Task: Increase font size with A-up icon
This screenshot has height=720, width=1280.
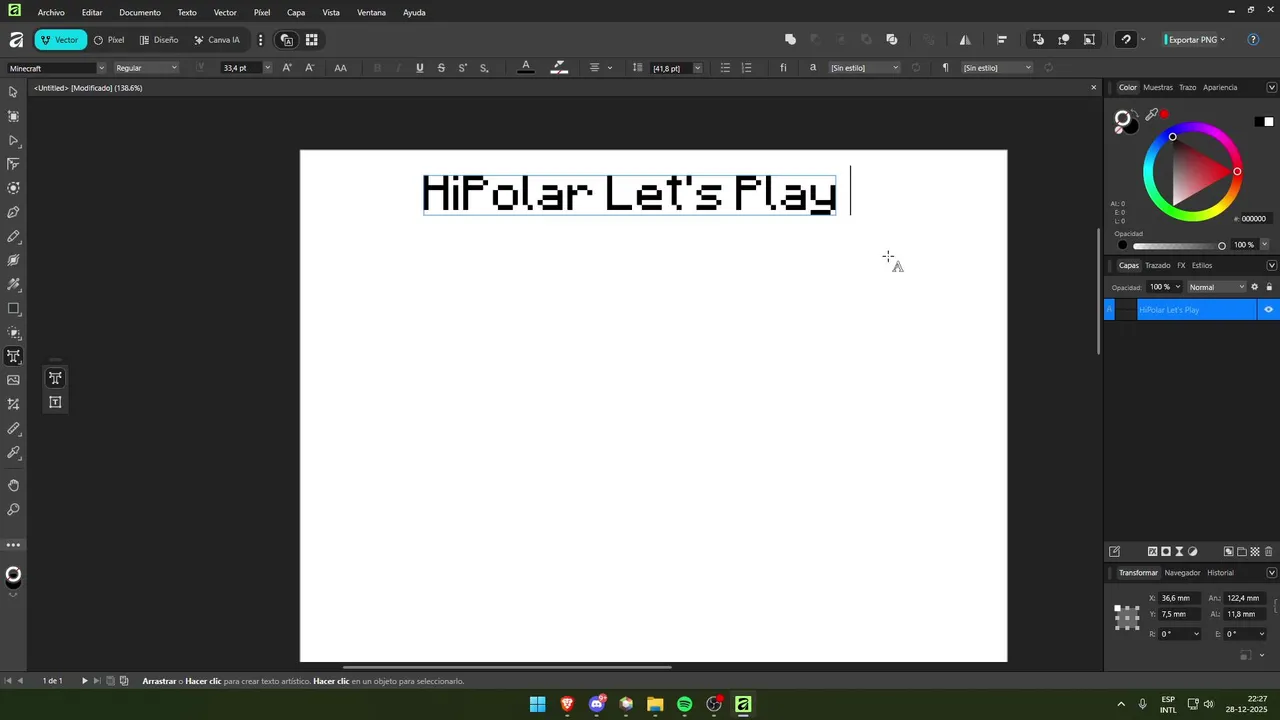Action: [x=287, y=68]
